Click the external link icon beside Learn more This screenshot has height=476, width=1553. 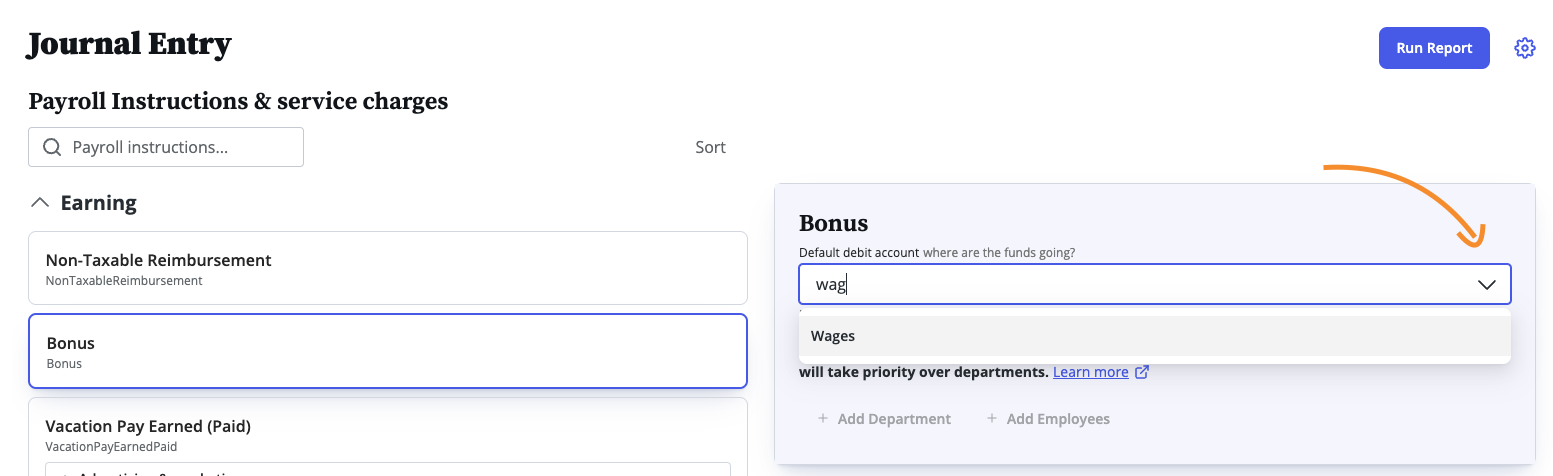click(x=1142, y=372)
